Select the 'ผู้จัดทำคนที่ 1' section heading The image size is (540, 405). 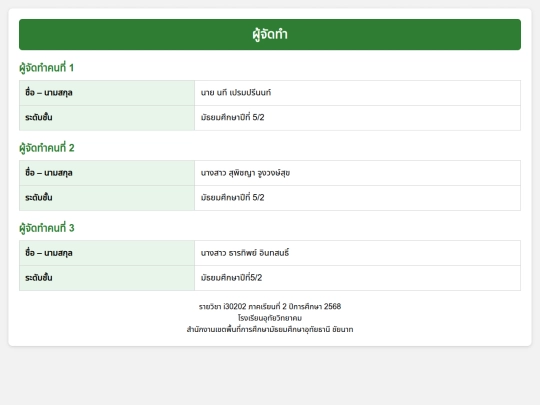pyautogui.click(x=46, y=68)
